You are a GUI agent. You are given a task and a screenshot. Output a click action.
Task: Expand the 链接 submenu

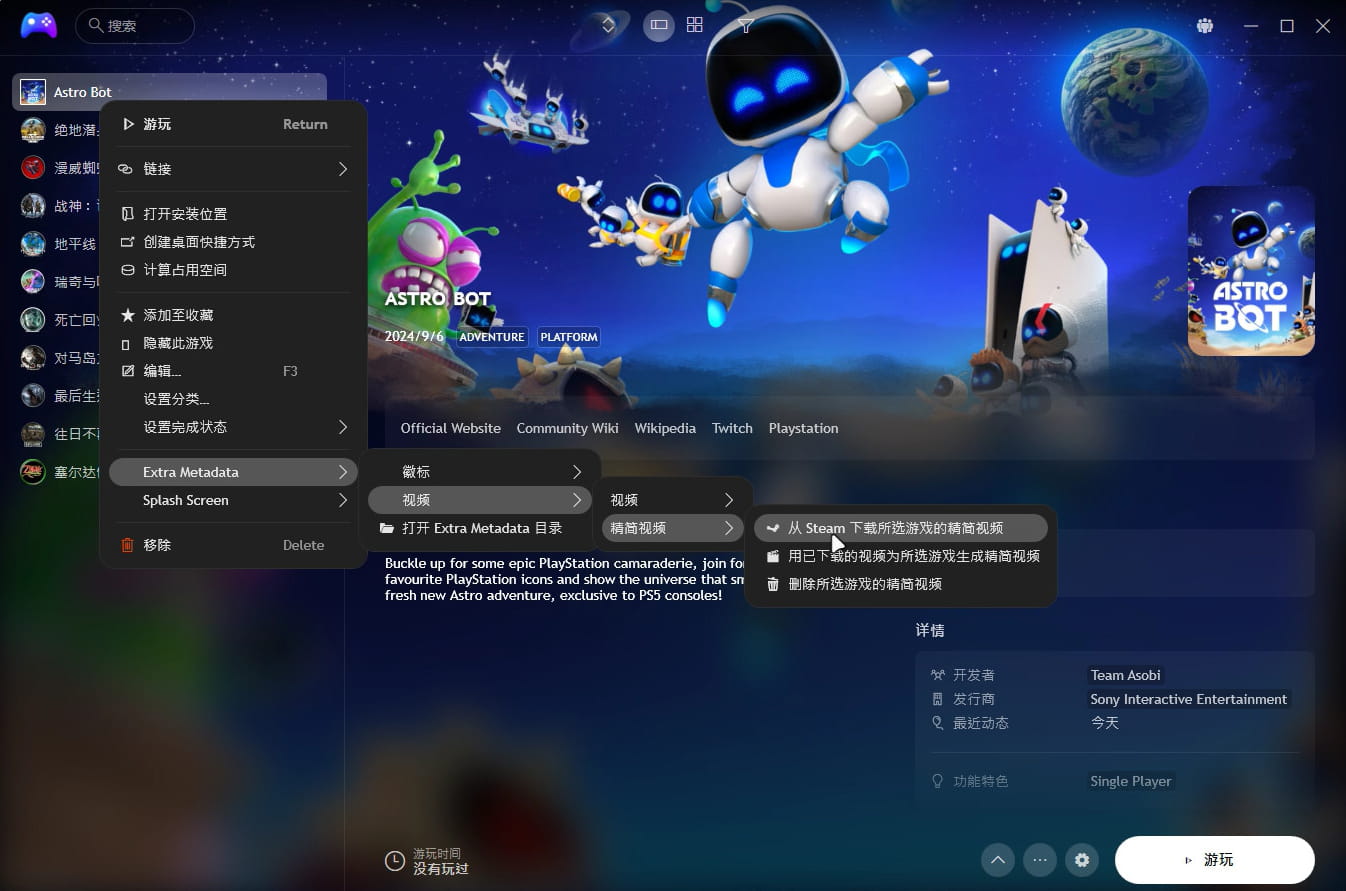coord(233,169)
